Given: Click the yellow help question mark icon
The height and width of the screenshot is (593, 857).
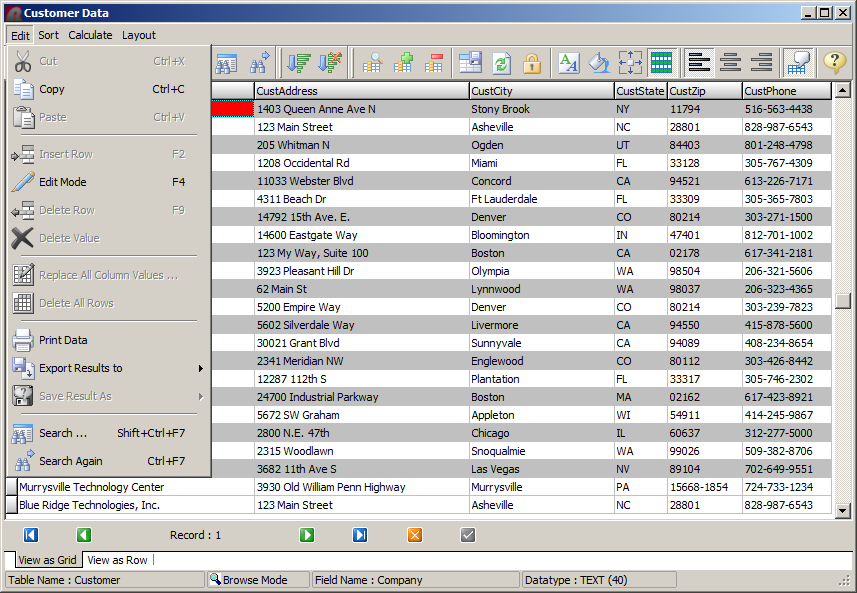Looking at the screenshot, I should click(834, 63).
